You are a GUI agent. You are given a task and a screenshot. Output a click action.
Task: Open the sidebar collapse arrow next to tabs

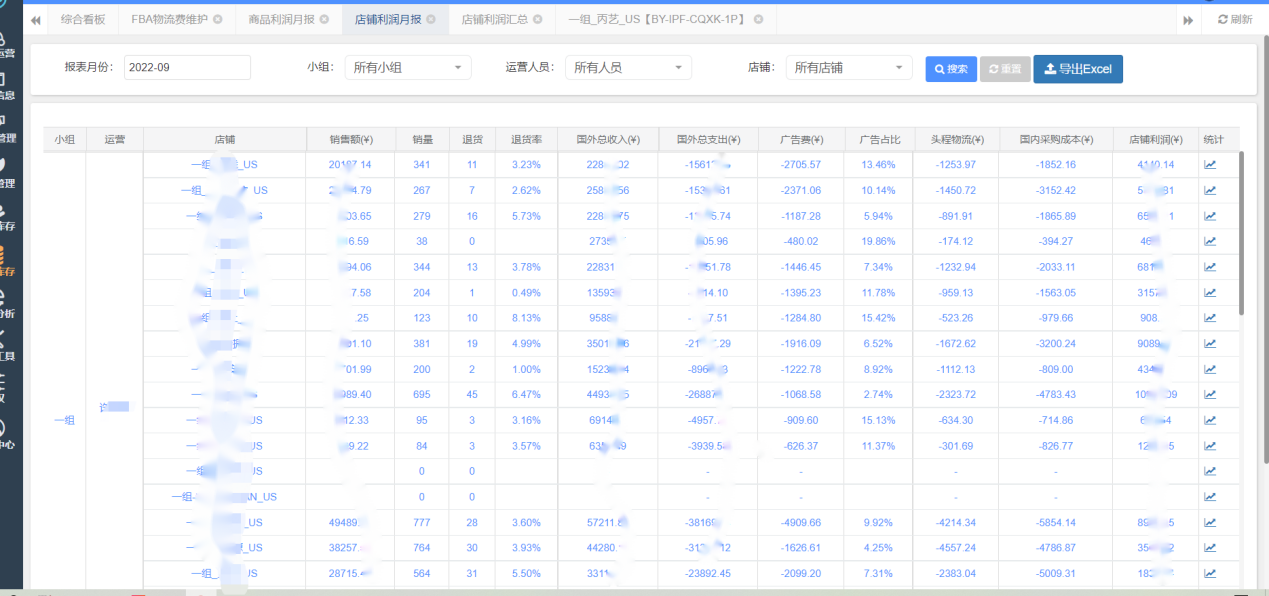pos(35,18)
